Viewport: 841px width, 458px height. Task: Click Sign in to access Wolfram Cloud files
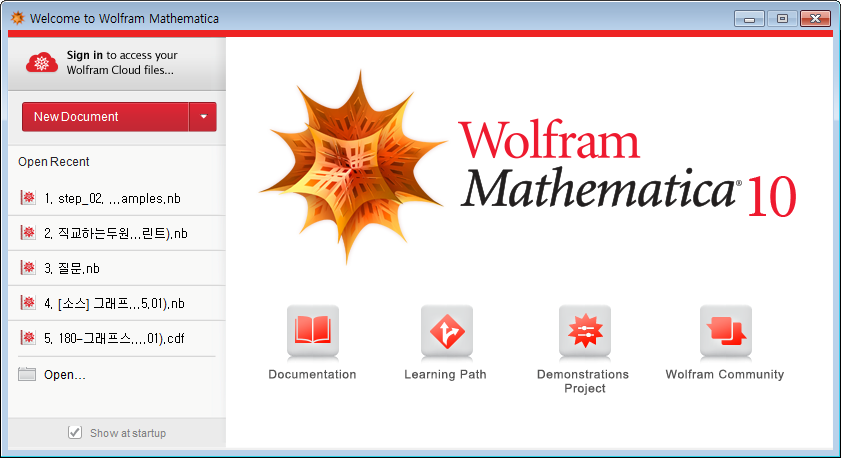pyautogui.click(x=122, y=63)
